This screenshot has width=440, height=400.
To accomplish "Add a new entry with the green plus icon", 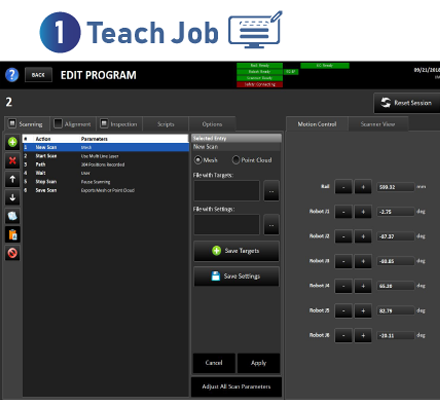I will coord(12,142).
